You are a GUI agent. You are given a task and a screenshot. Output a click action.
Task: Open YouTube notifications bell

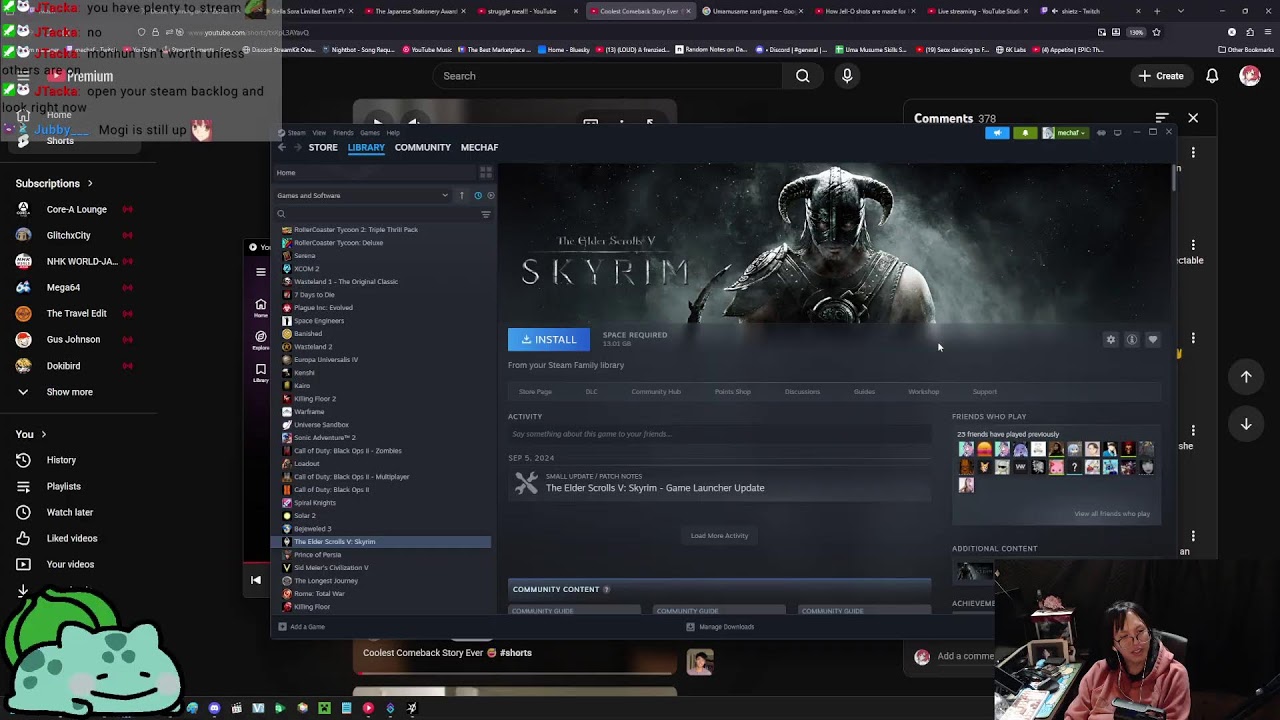tap(1212, 76)
